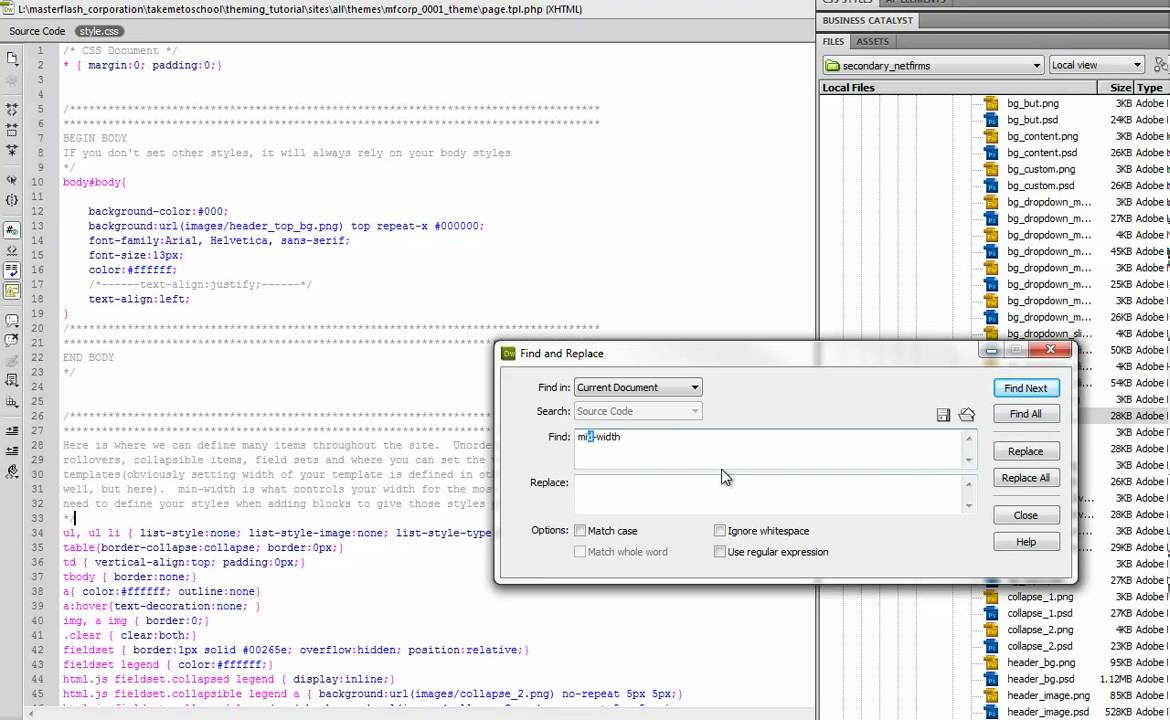1170x720 pixels.
Task: Click file icon beside collapse_2.png
Action: click(x=991, y=629)
